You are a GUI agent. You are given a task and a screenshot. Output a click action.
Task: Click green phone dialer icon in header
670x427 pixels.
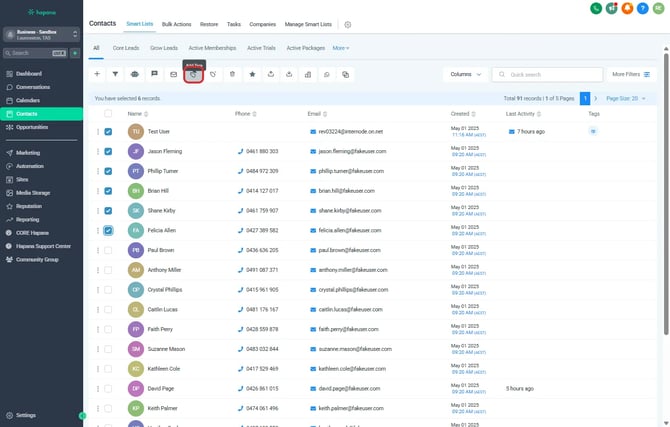pos(596,8)
